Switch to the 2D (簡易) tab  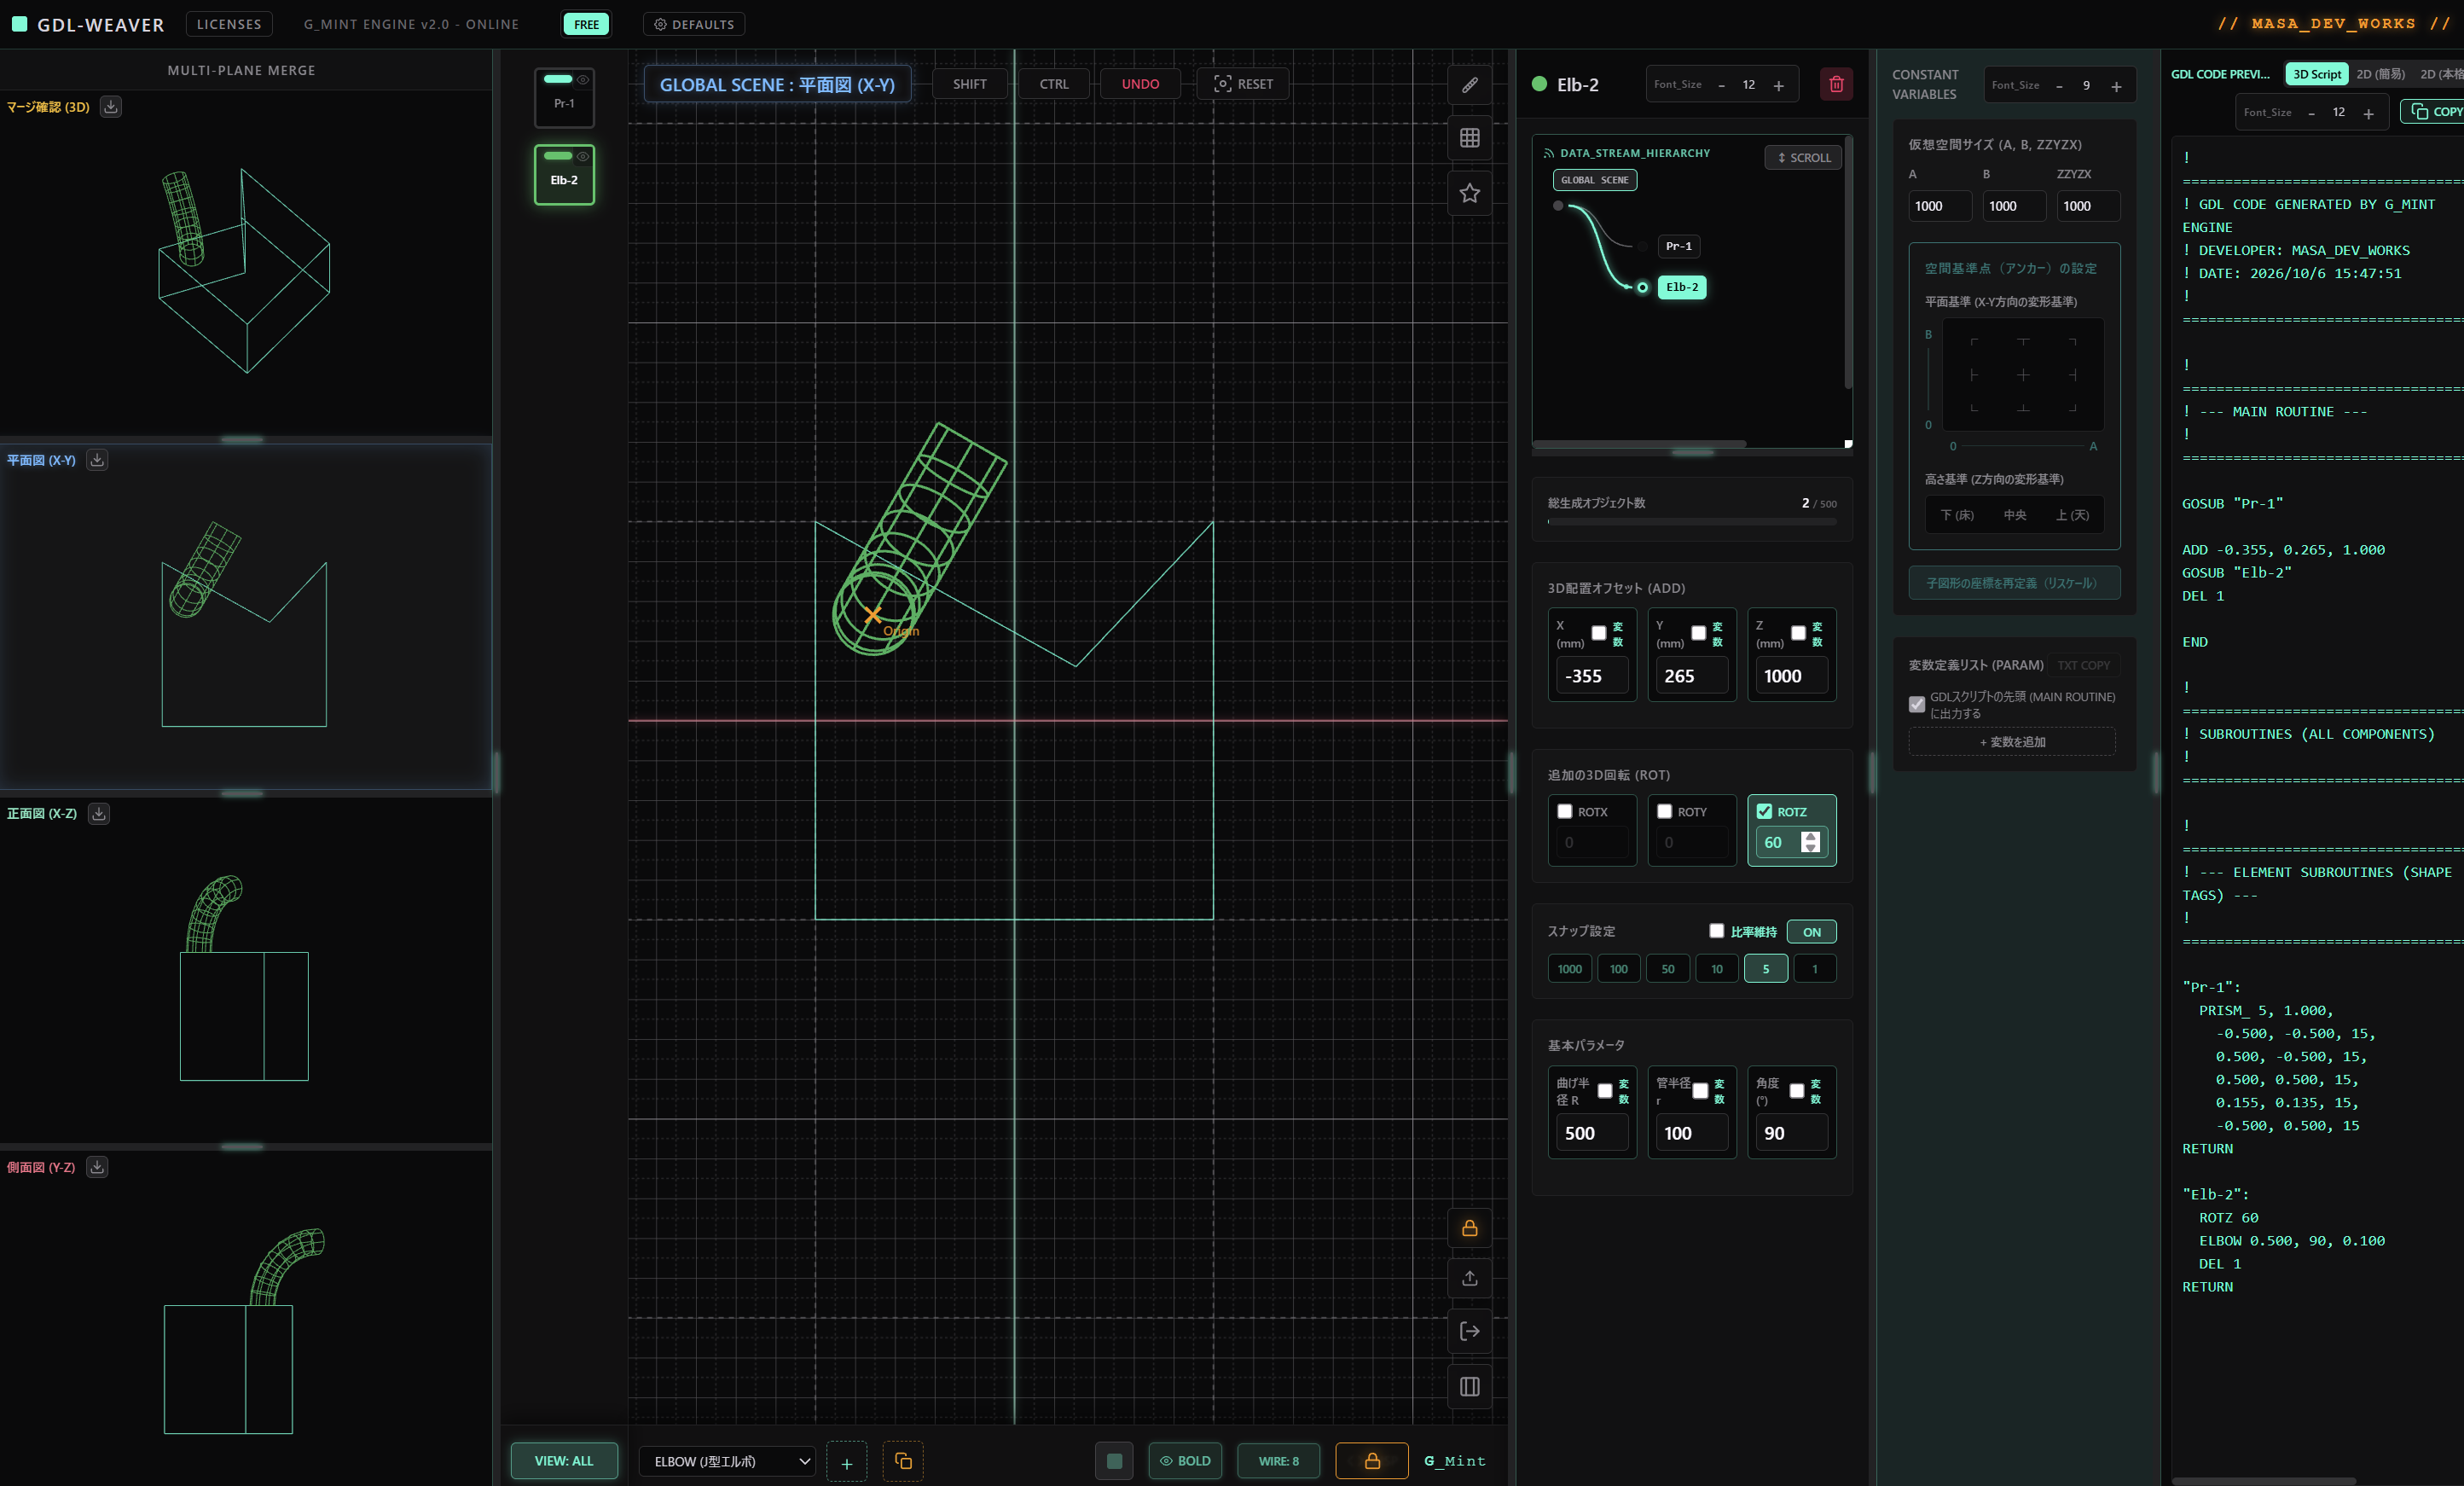point(2380,74)
